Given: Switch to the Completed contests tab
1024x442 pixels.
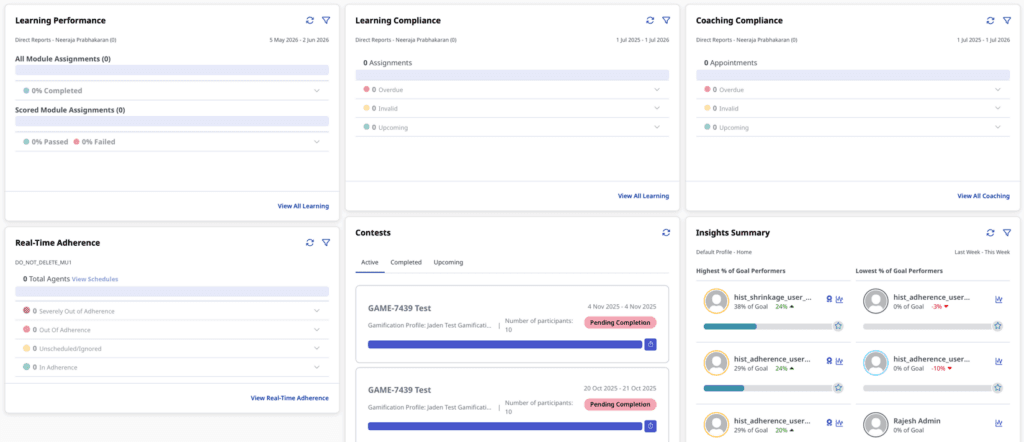Looking at the screenshot, I should pyautogui.click(x=406, y=262).
